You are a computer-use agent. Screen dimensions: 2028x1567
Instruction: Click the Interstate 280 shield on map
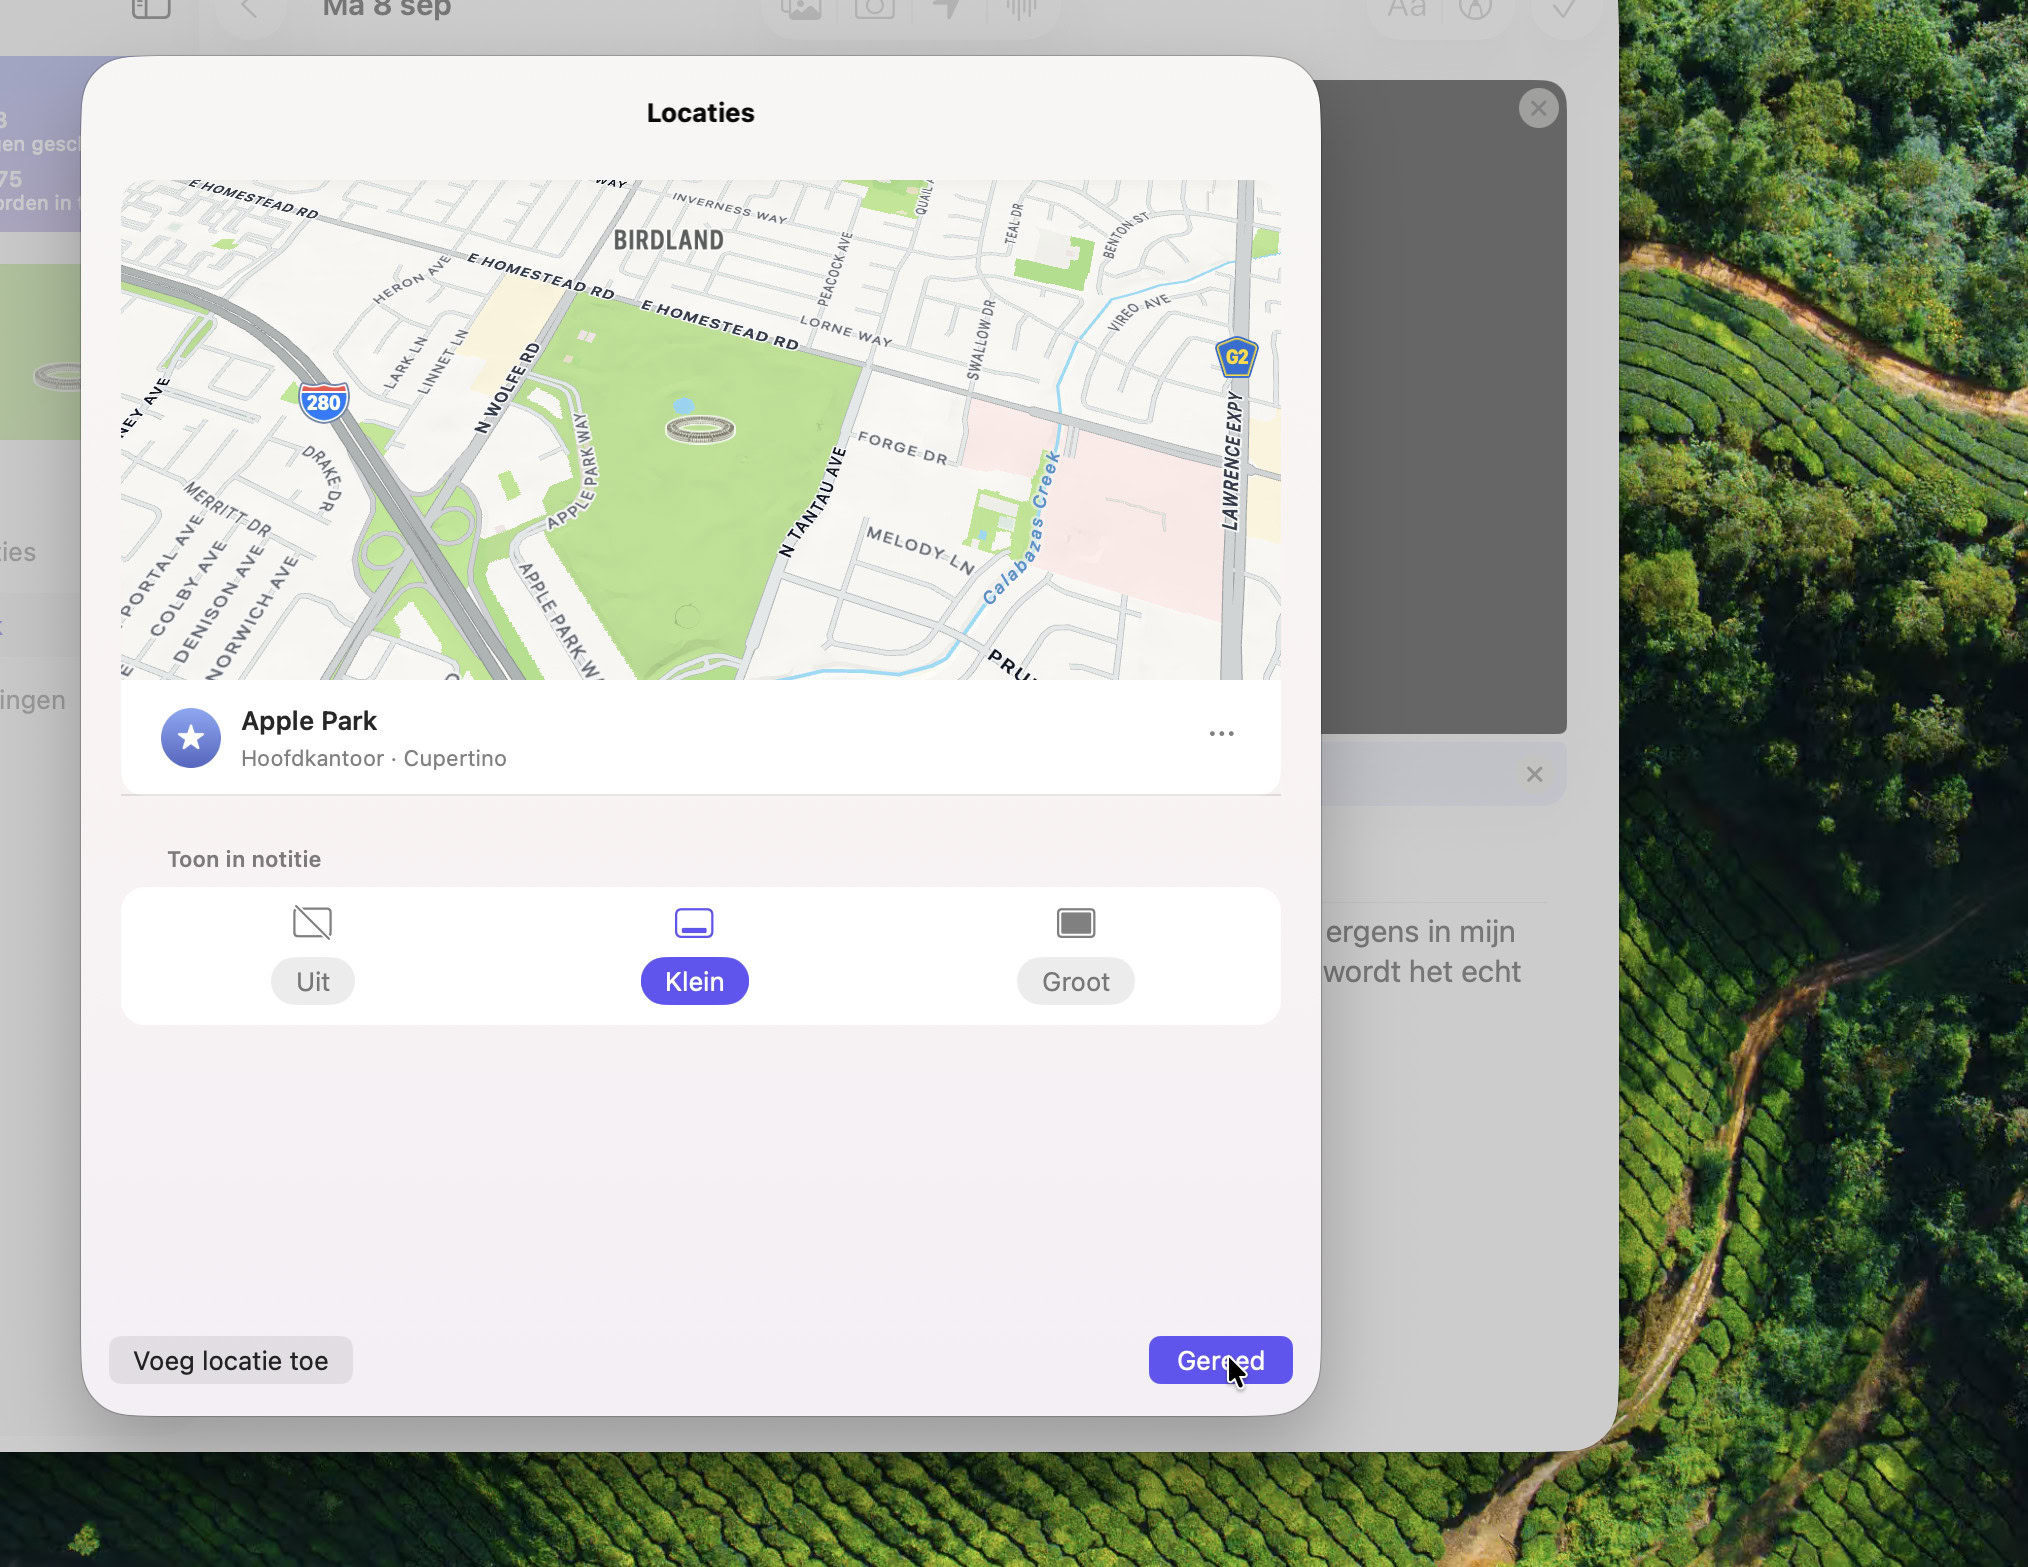pos(323,402)
